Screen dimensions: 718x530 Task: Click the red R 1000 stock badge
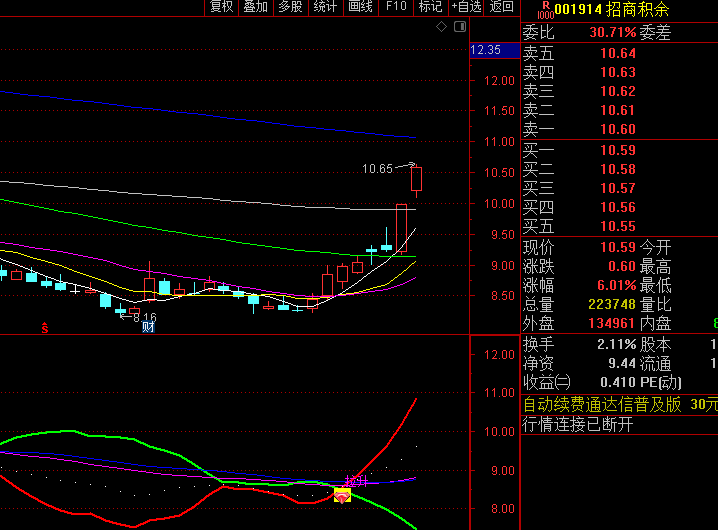click(x=545, y=10)
